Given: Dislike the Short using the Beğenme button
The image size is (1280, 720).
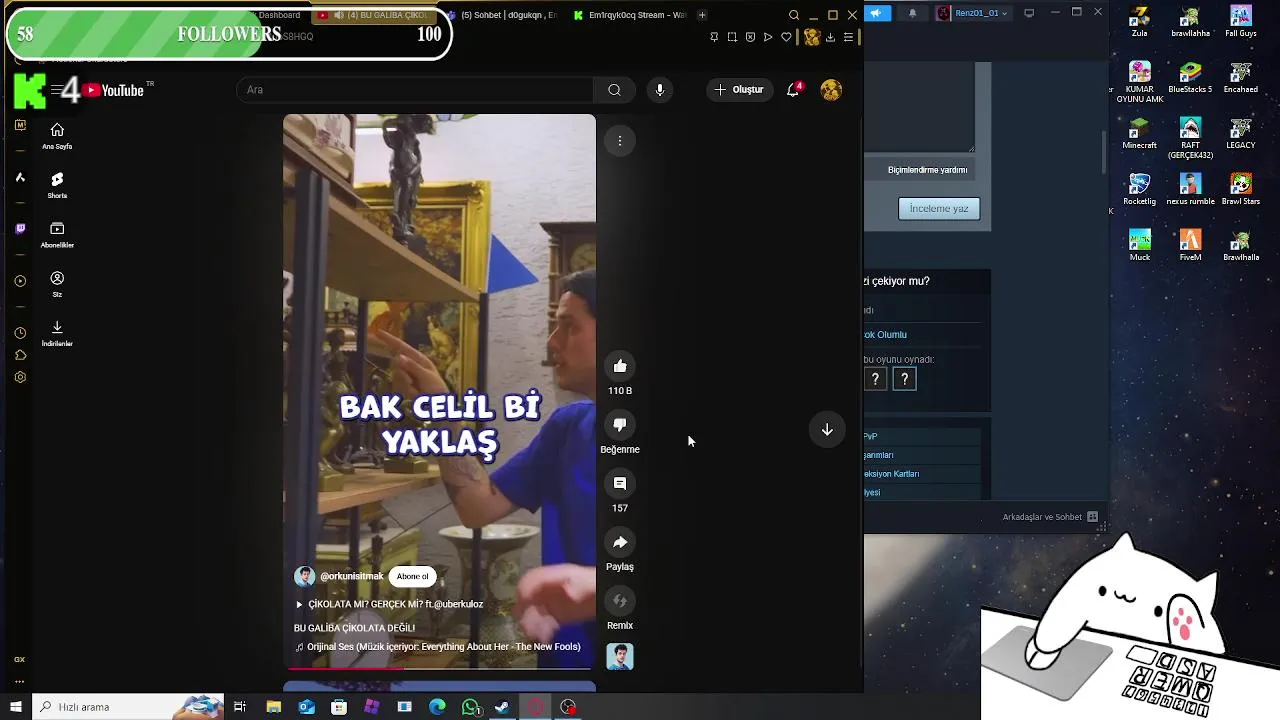Looking at the screenshot, I should [x=620, y=425].
